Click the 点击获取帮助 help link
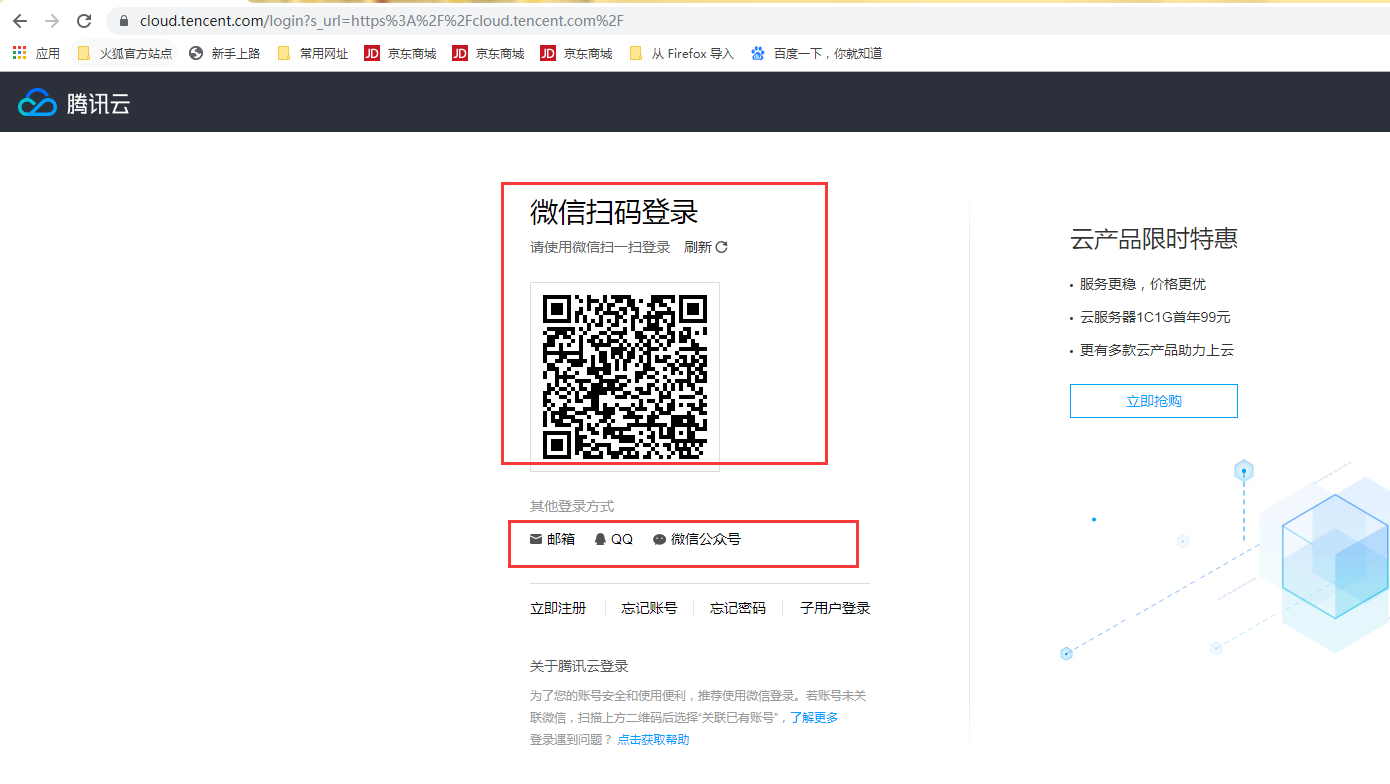 tap(653, 740)
